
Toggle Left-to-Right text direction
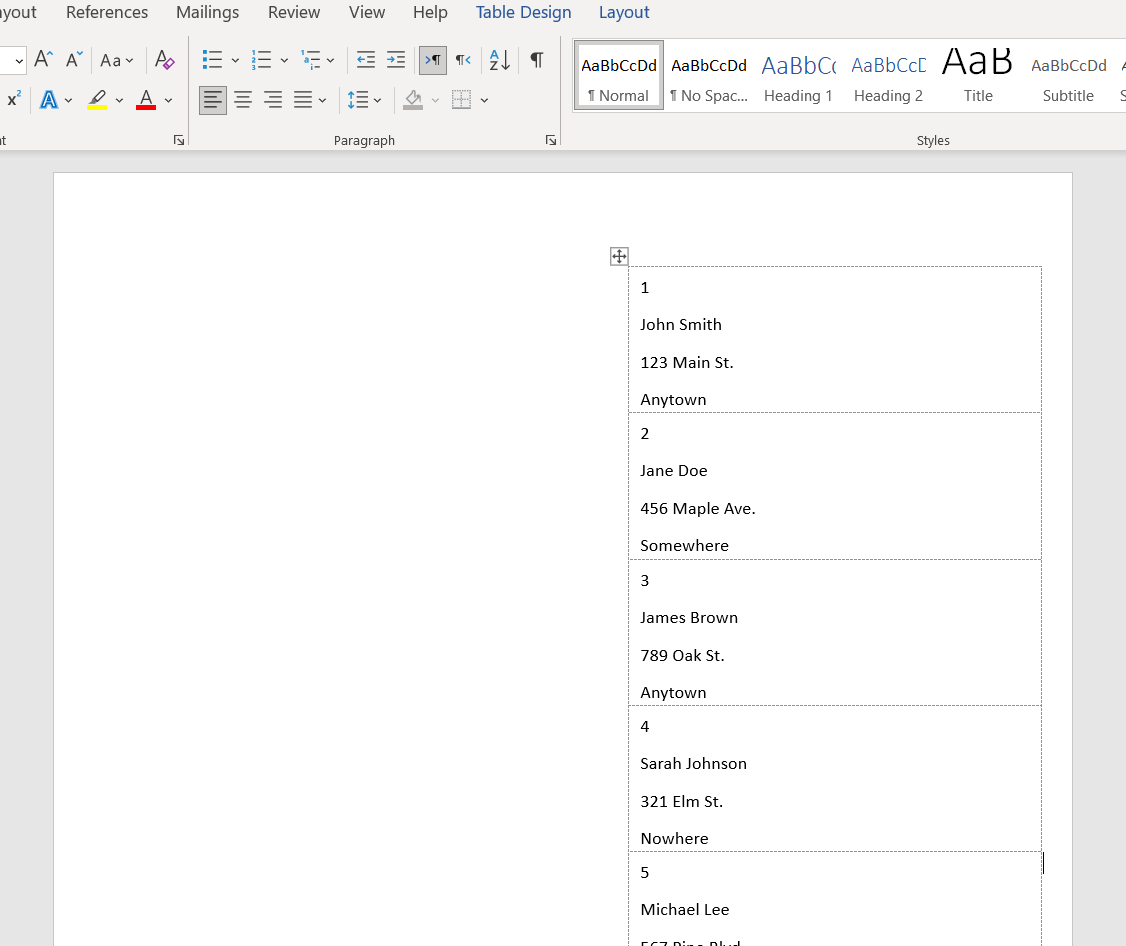point(432,60)
